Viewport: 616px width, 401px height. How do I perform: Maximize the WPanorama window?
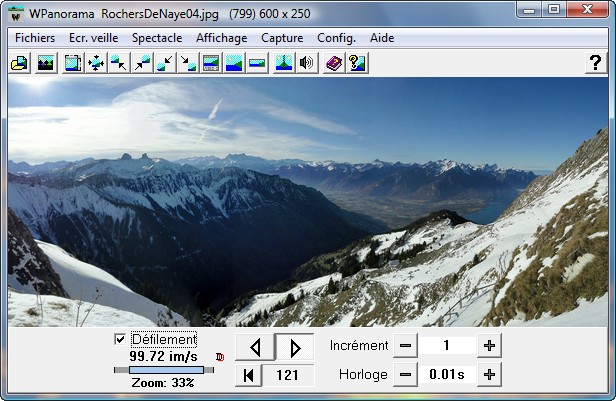(x=554, y=9)
